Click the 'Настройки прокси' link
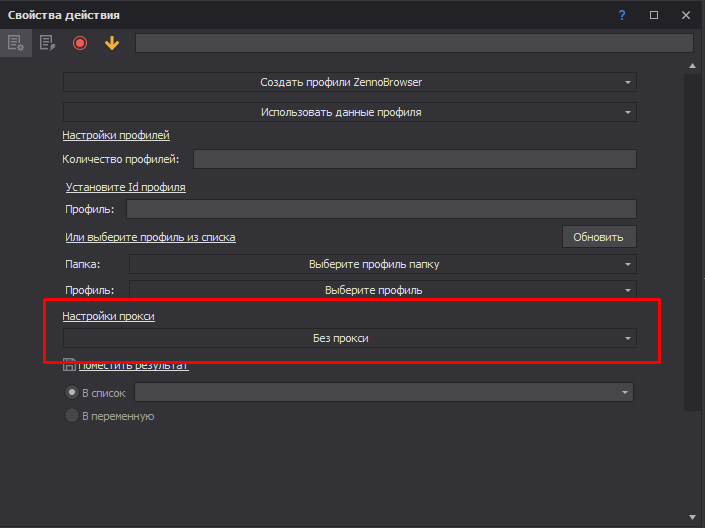 (x=108, y=316)
